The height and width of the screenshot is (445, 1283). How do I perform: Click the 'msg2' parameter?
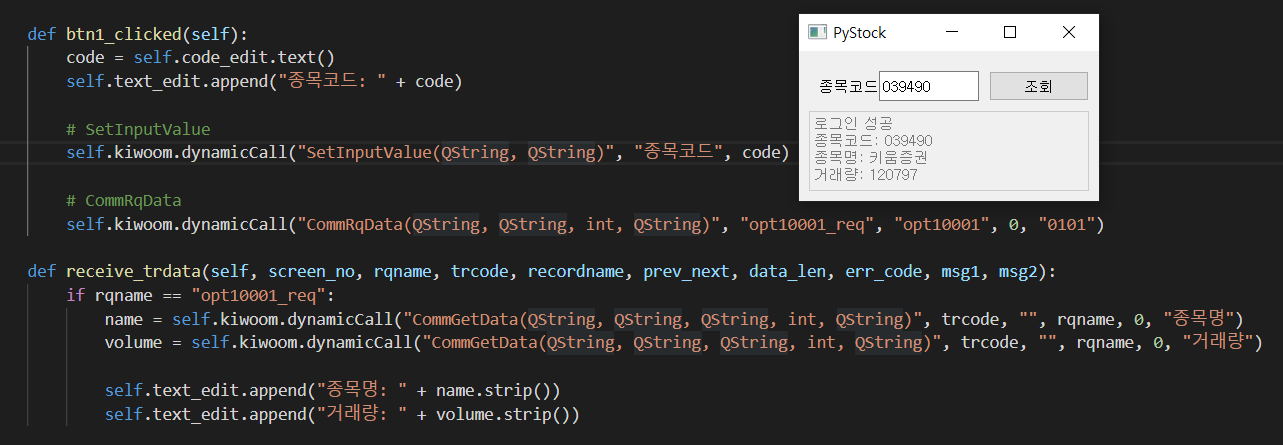pyautogui.click(x=1018, y=272)
